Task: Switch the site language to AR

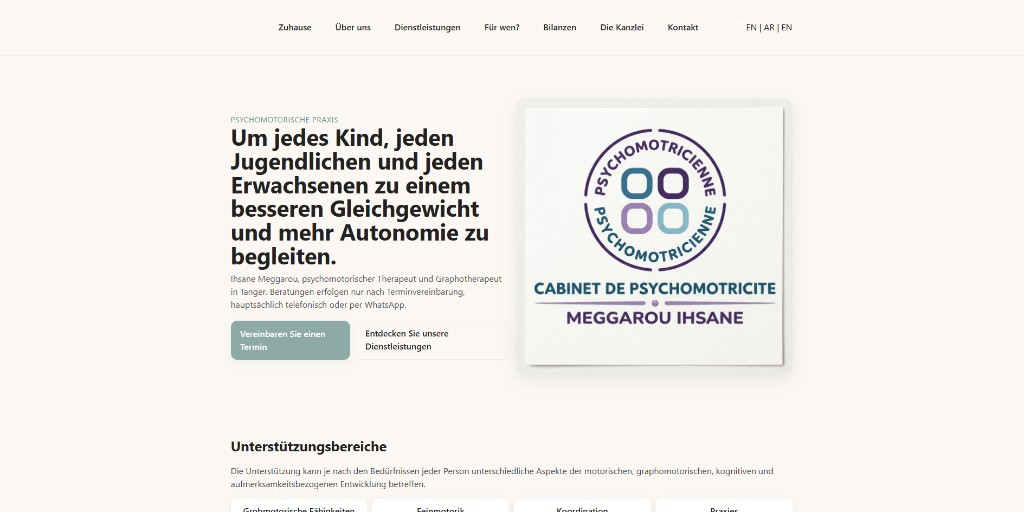Action: (769, 27)
